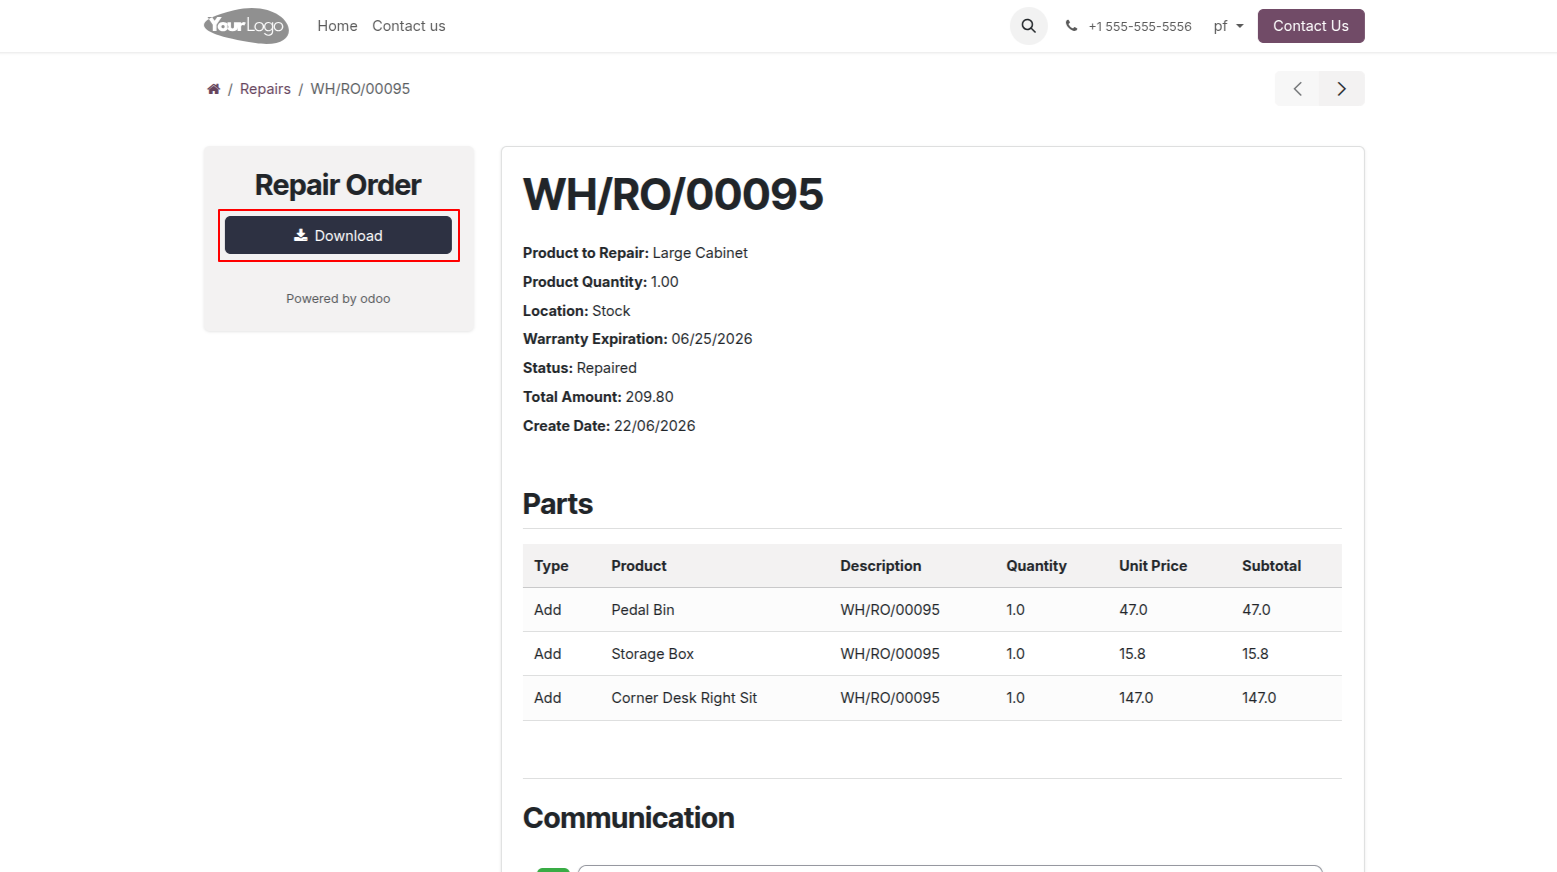This screenshot has width=1557, height=872.
Task: Click the Total Amount 209.80 line
Action: (x=598, y=397)
